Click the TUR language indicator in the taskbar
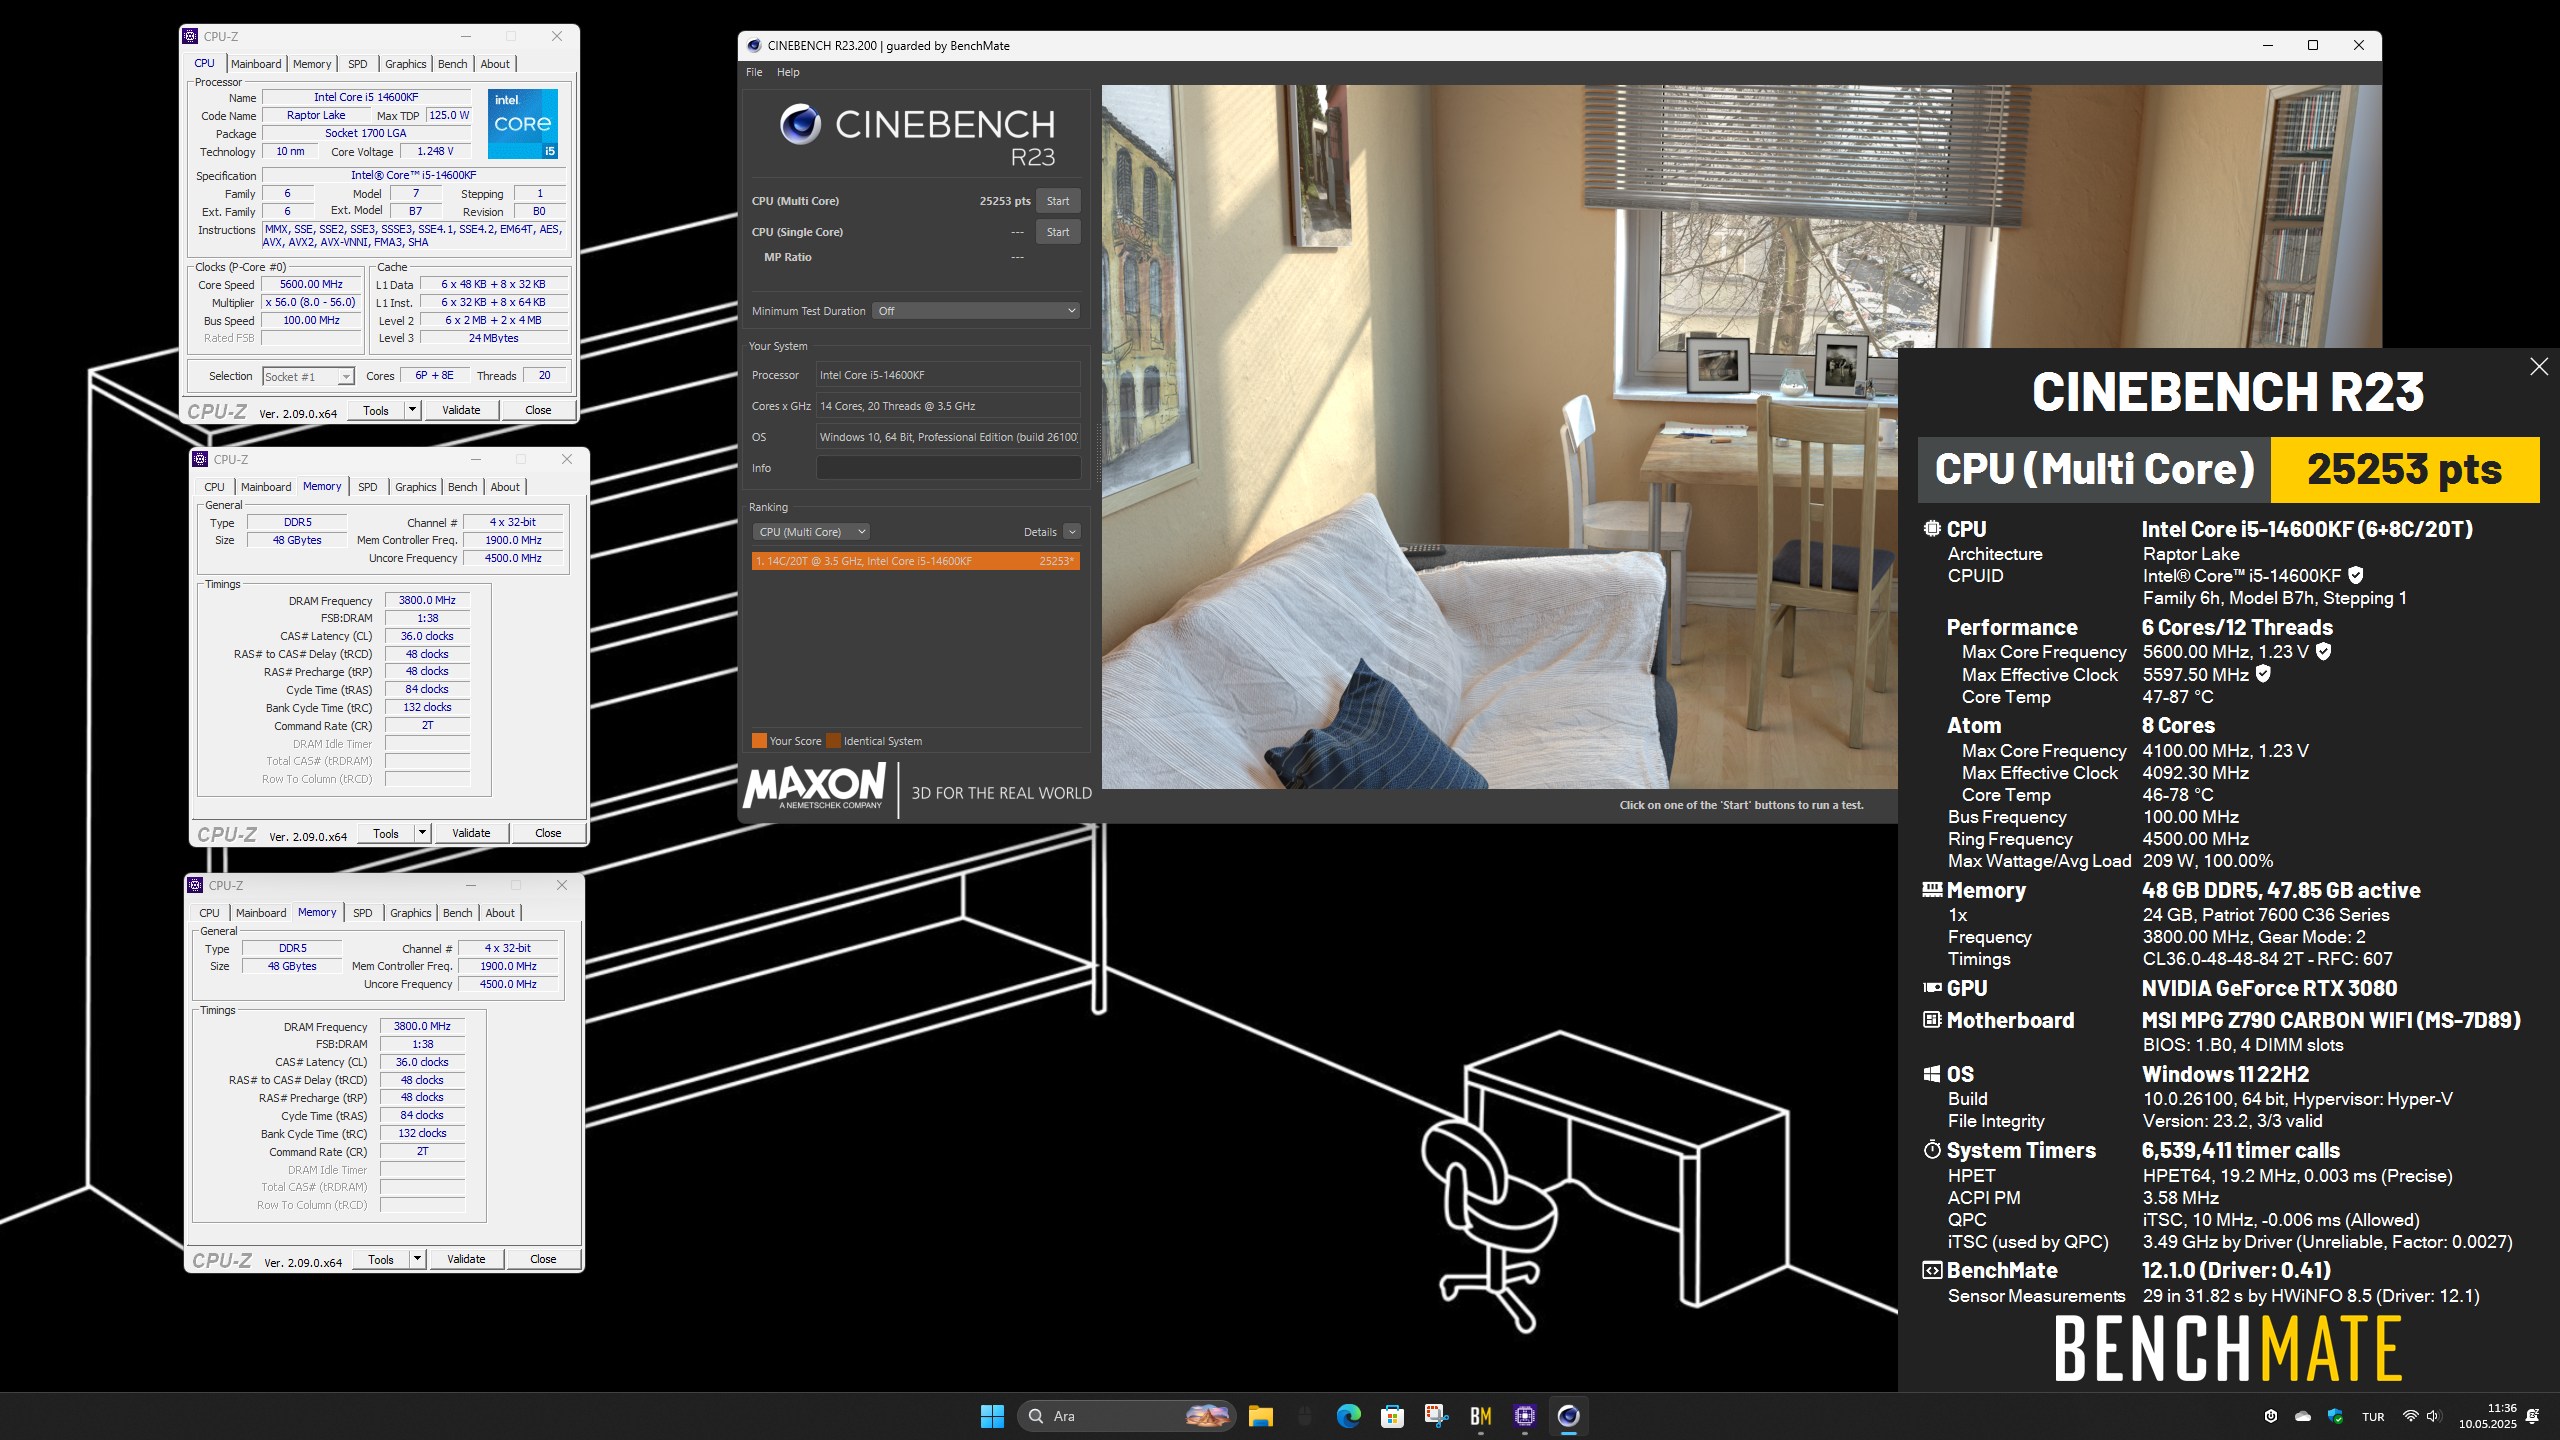The width and height of the screenshot is (2560, 1440). [2373, 1416]
